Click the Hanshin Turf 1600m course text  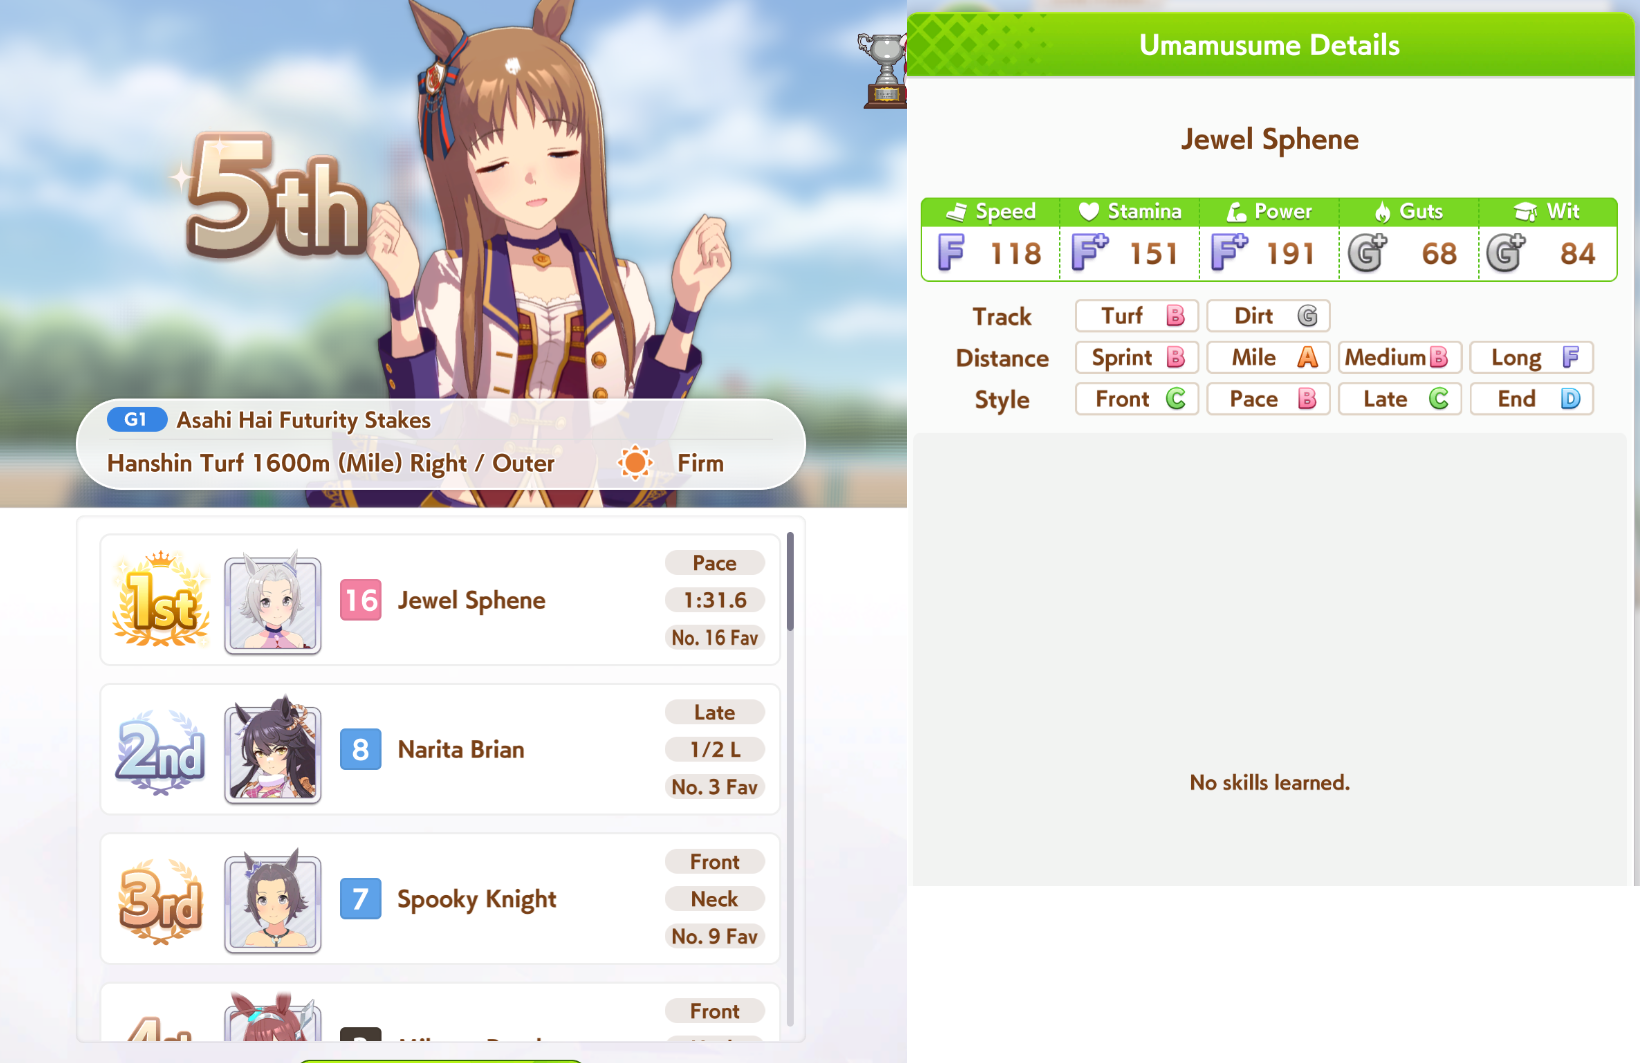coord(330,463)
